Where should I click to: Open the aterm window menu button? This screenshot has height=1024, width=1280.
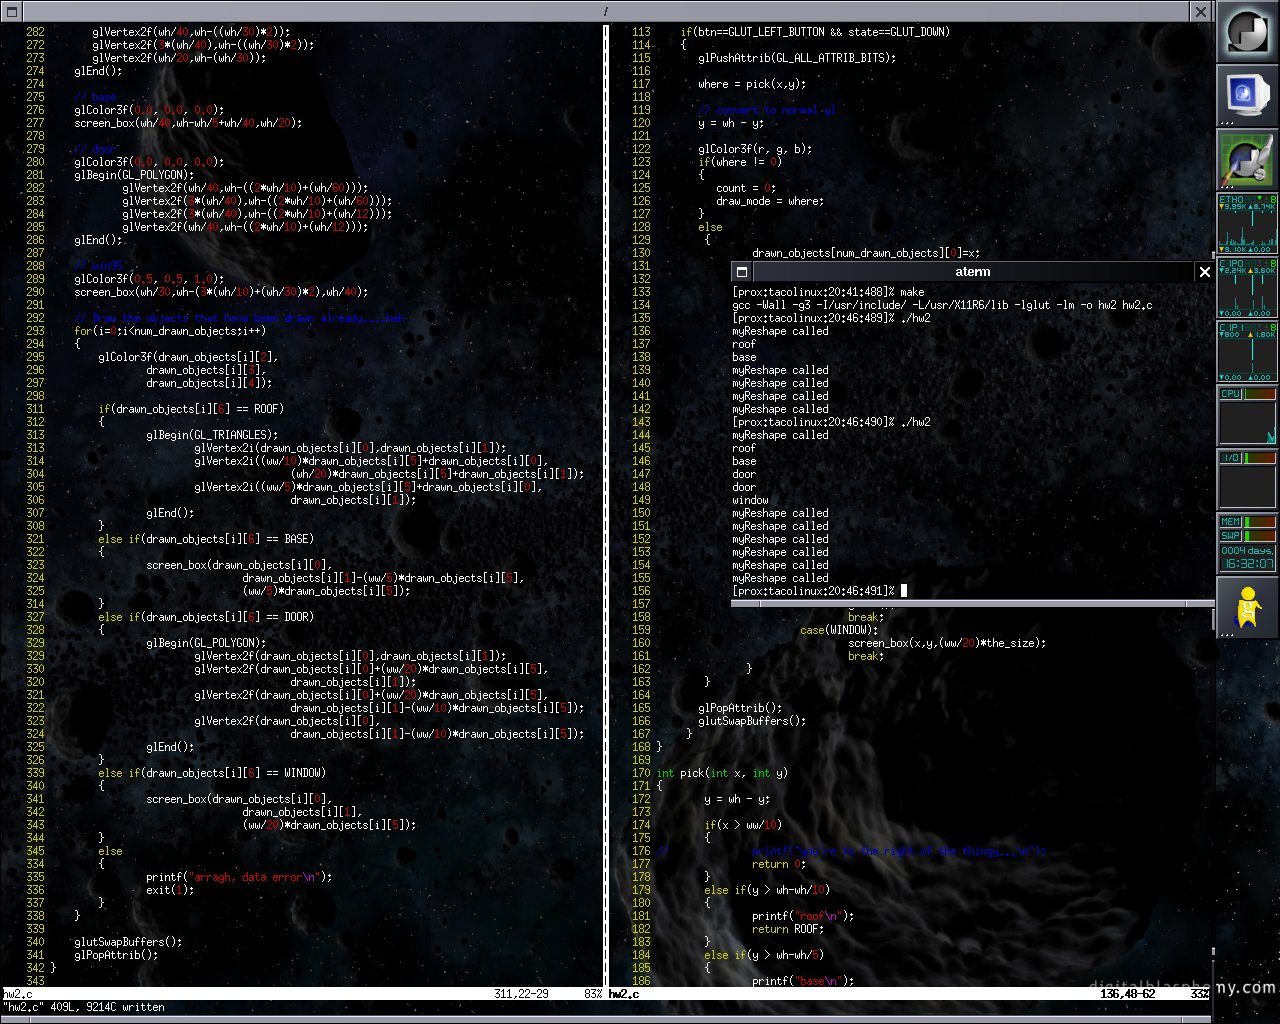pos(741,272)
